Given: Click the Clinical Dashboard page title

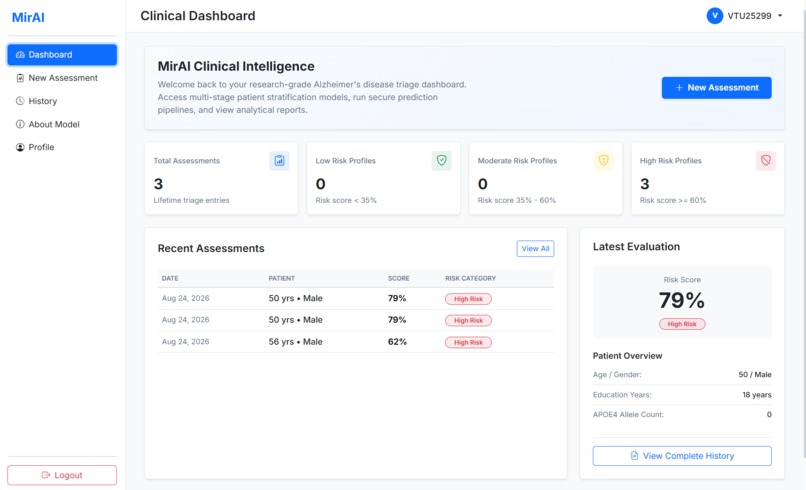Looking at the screenshot, I should pyautogui.click(x=198, y=16).
